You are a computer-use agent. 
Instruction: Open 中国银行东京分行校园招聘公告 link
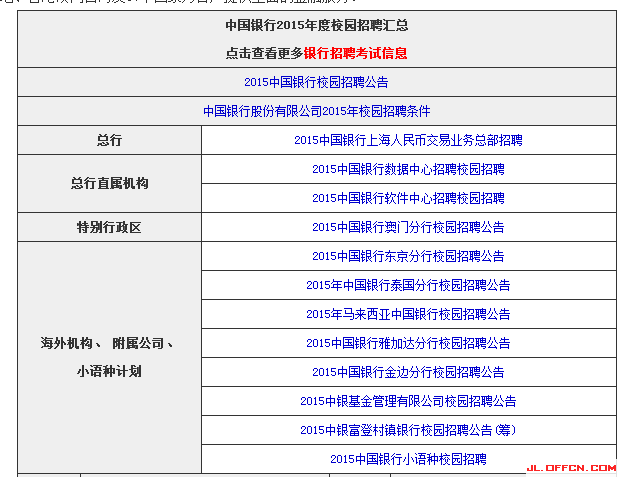408,256
